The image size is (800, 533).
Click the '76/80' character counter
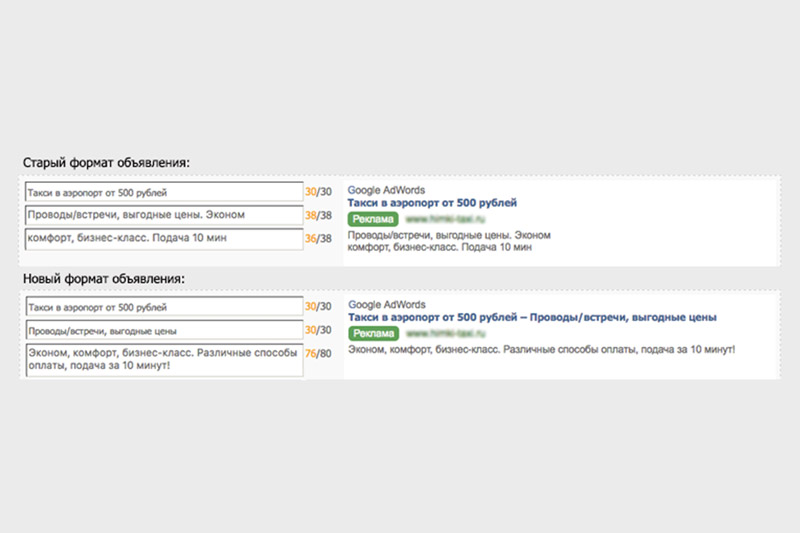[318, 353]
